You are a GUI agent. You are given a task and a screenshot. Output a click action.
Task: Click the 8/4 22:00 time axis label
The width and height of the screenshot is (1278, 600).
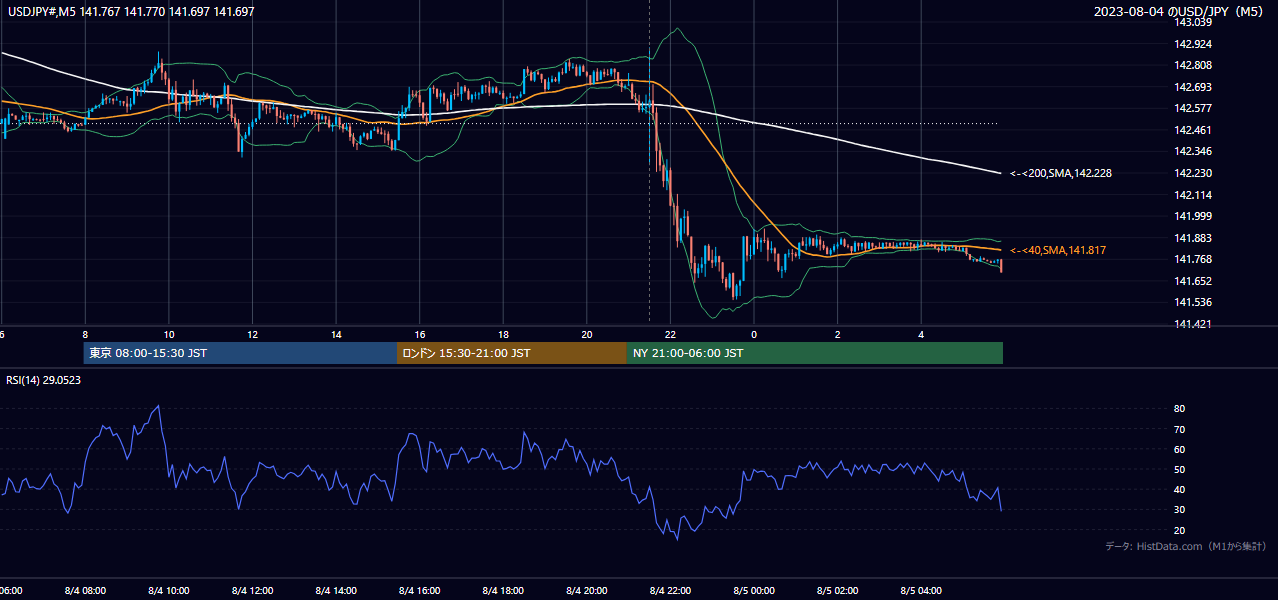(669, 591)
